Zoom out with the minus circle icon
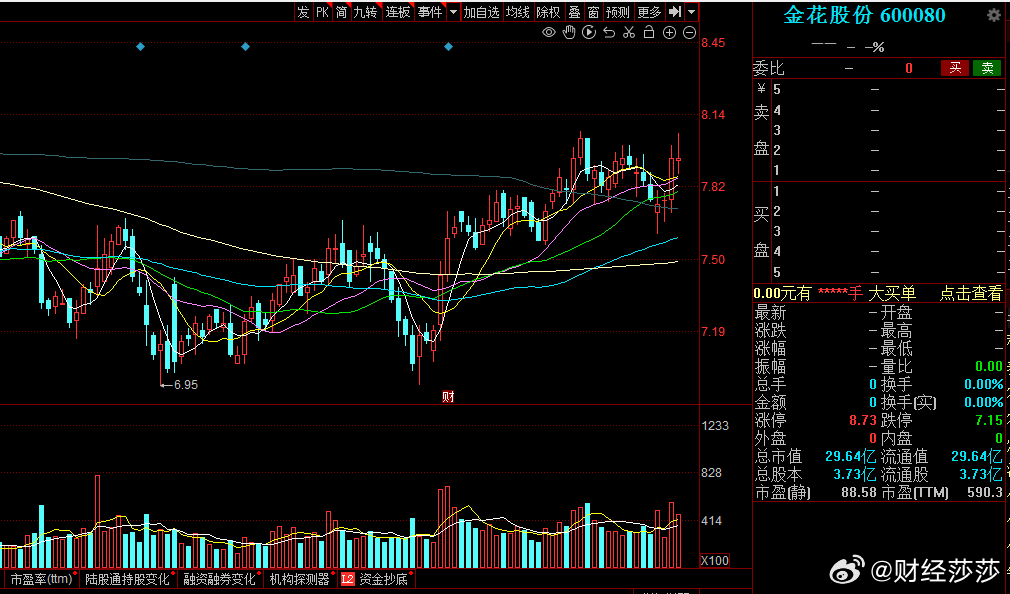Image resolution: width=1010 pixels, height=594 pixels. [x=689, y=32]
